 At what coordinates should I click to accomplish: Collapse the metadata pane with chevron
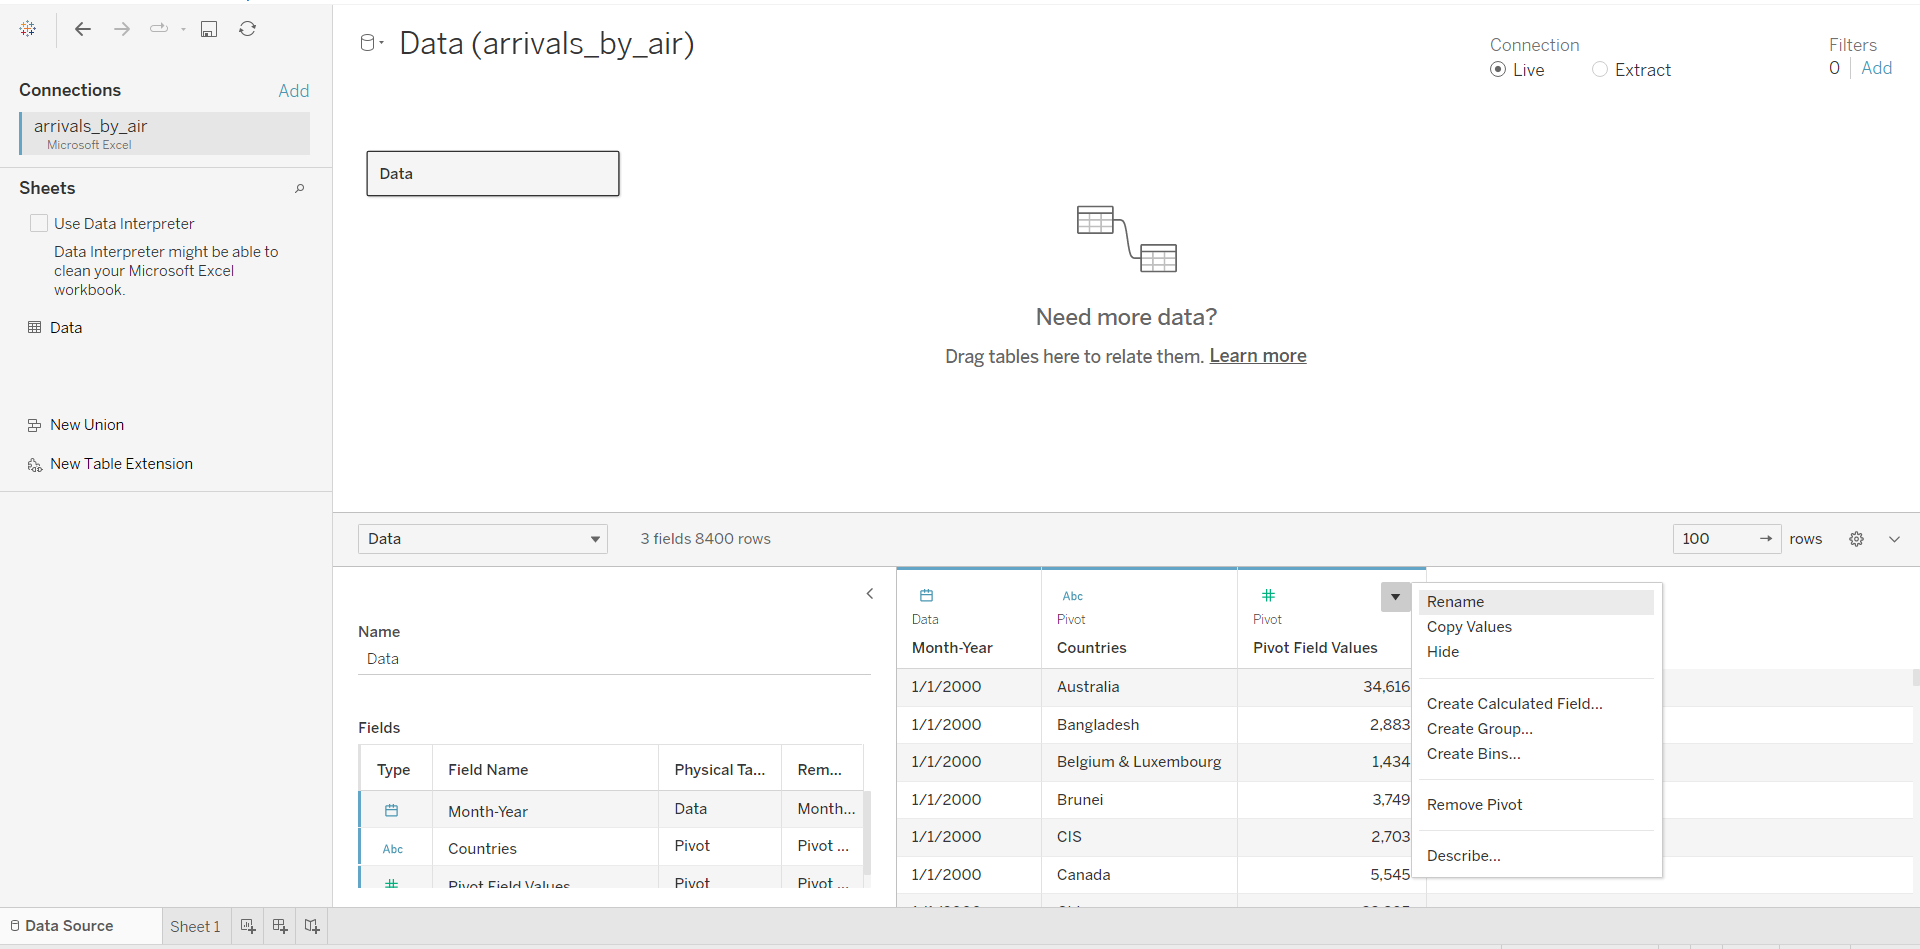(x=870, y=594)
